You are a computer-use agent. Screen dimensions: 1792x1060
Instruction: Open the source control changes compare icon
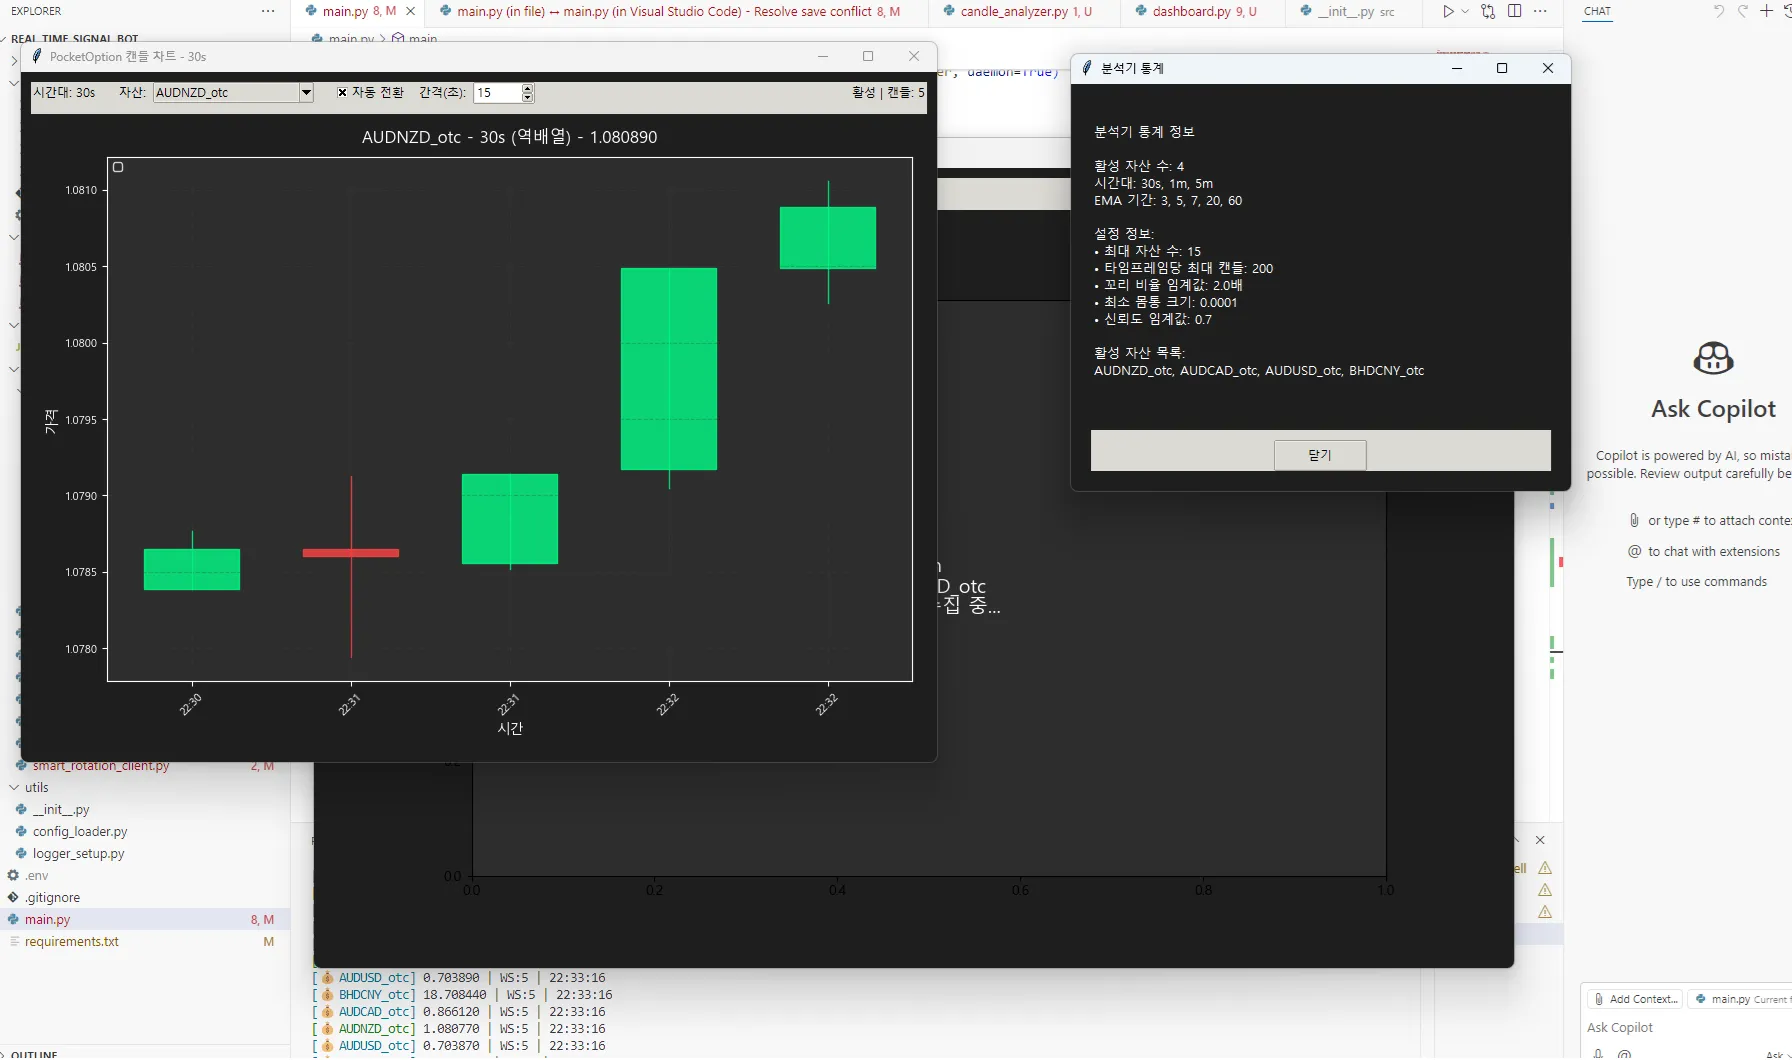pos(1488,11)
